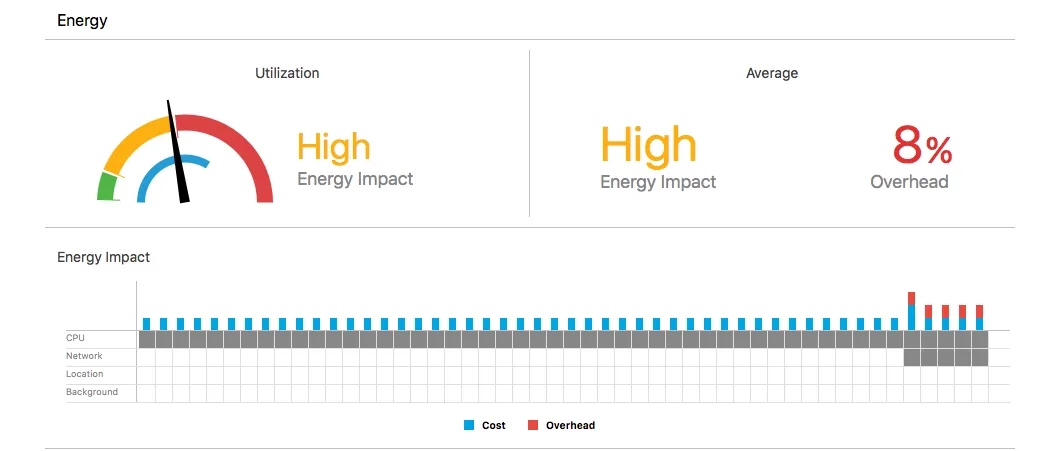Click the green segment of the gauge
The height and width of the screenshot is (451, 1056).
coord(107,186)
